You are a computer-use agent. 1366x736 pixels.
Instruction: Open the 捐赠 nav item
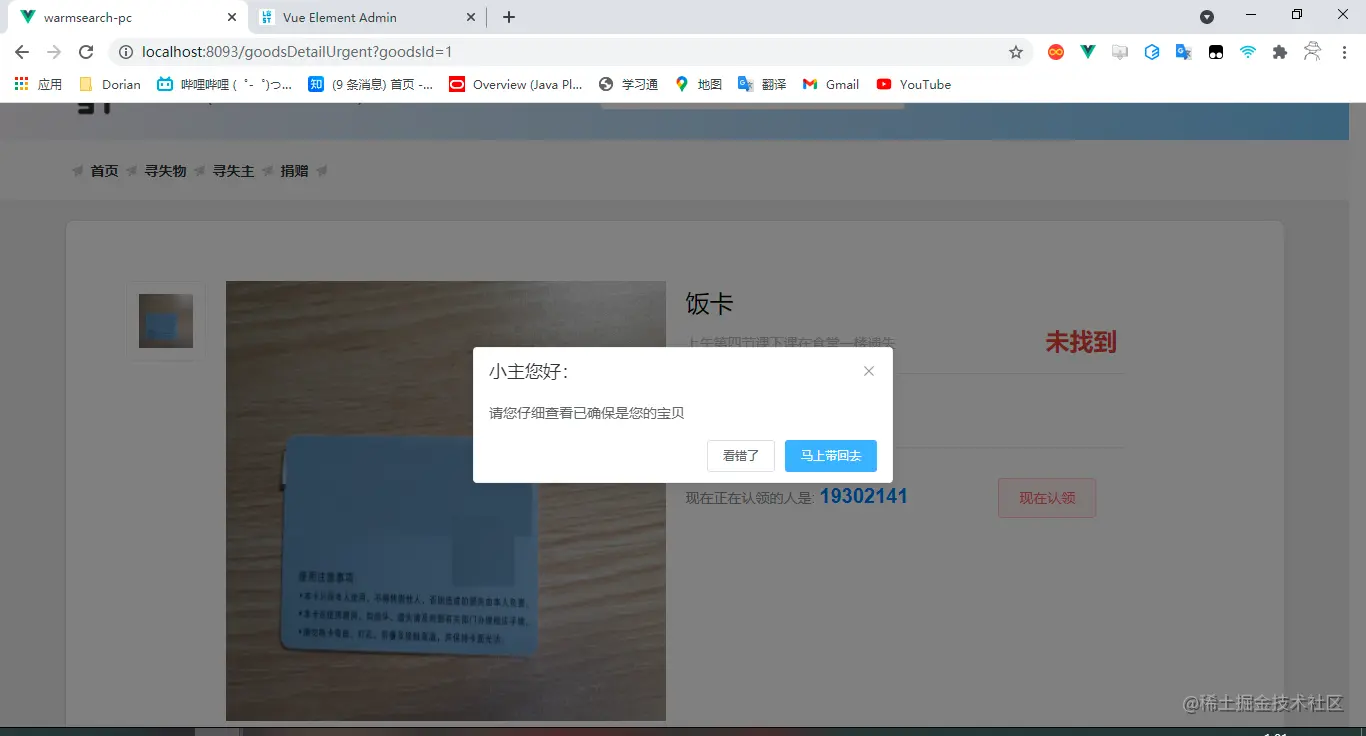pos(294,171)
